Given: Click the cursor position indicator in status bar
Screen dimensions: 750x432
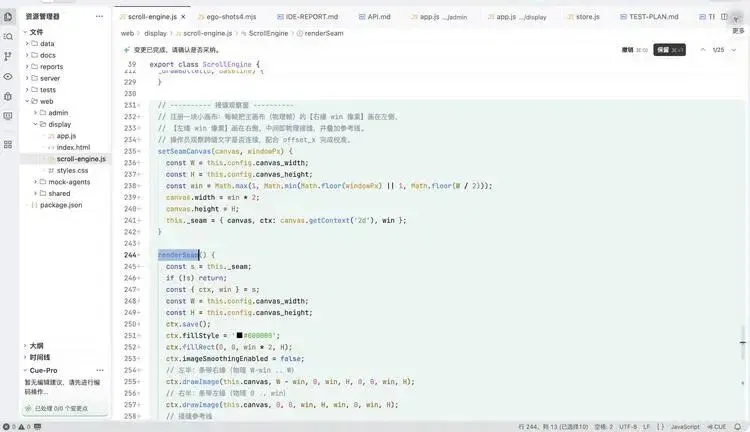Looking at the screenshot, I should tap(553, 427).
